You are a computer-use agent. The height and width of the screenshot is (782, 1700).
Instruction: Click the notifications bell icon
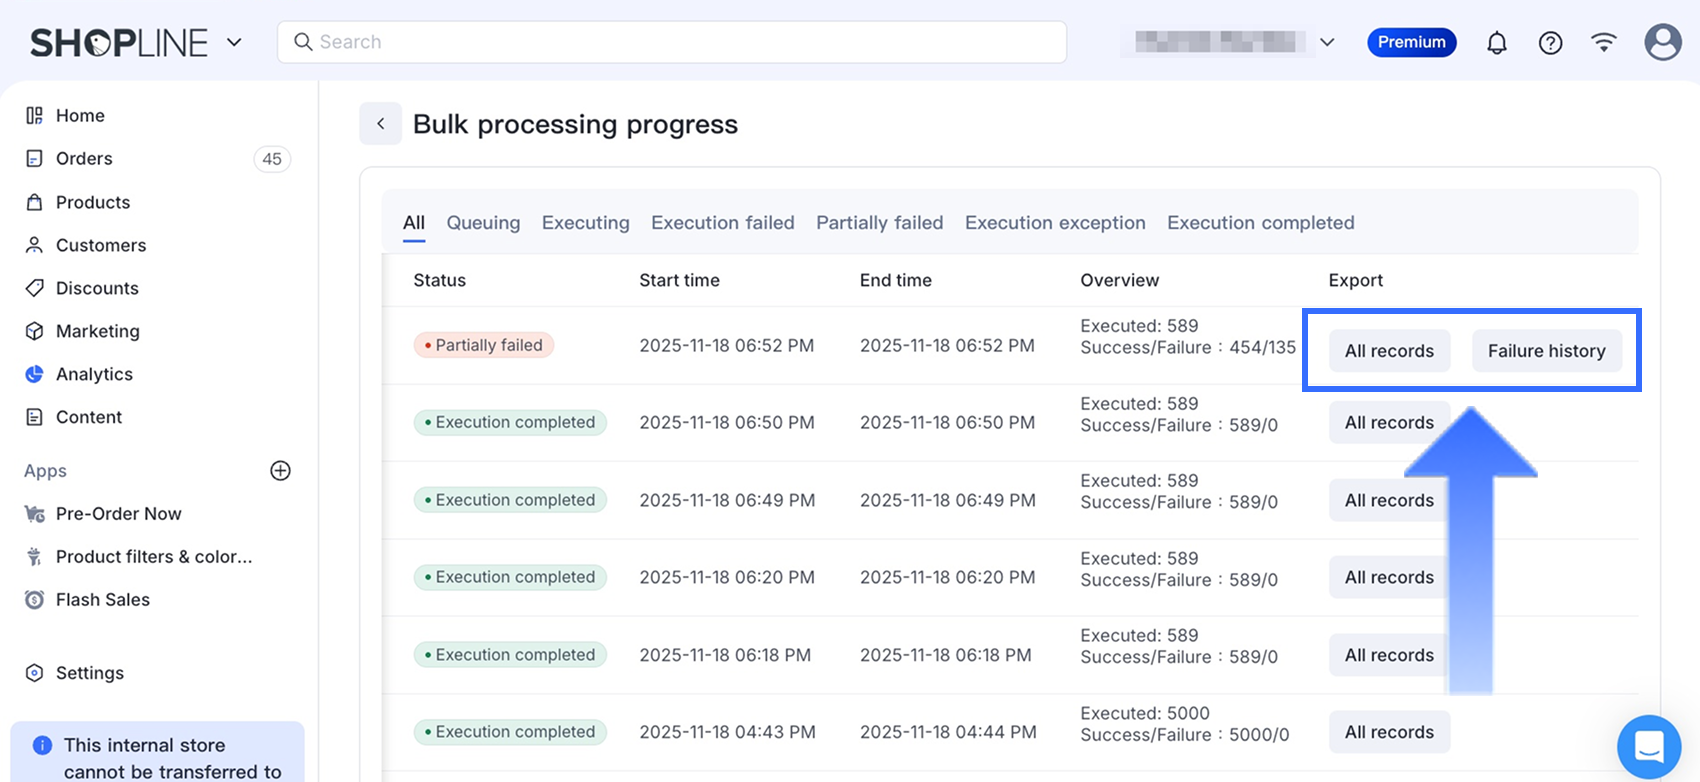[1496, 43]
